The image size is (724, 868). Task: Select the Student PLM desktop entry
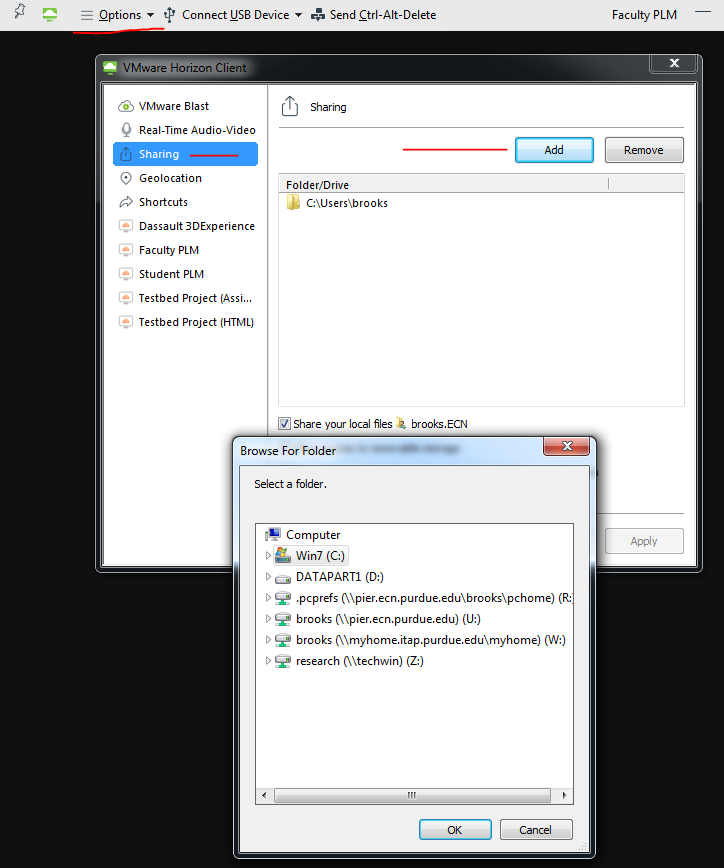click(171, 274)
